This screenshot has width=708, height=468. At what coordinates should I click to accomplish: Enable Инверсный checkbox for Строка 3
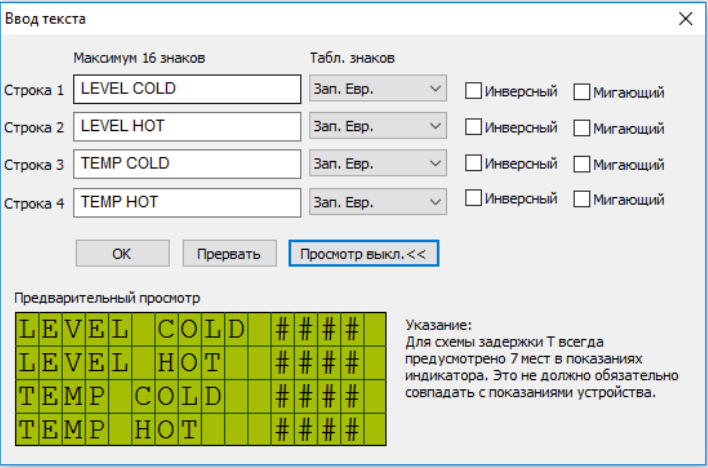click(x=473, y=163)
